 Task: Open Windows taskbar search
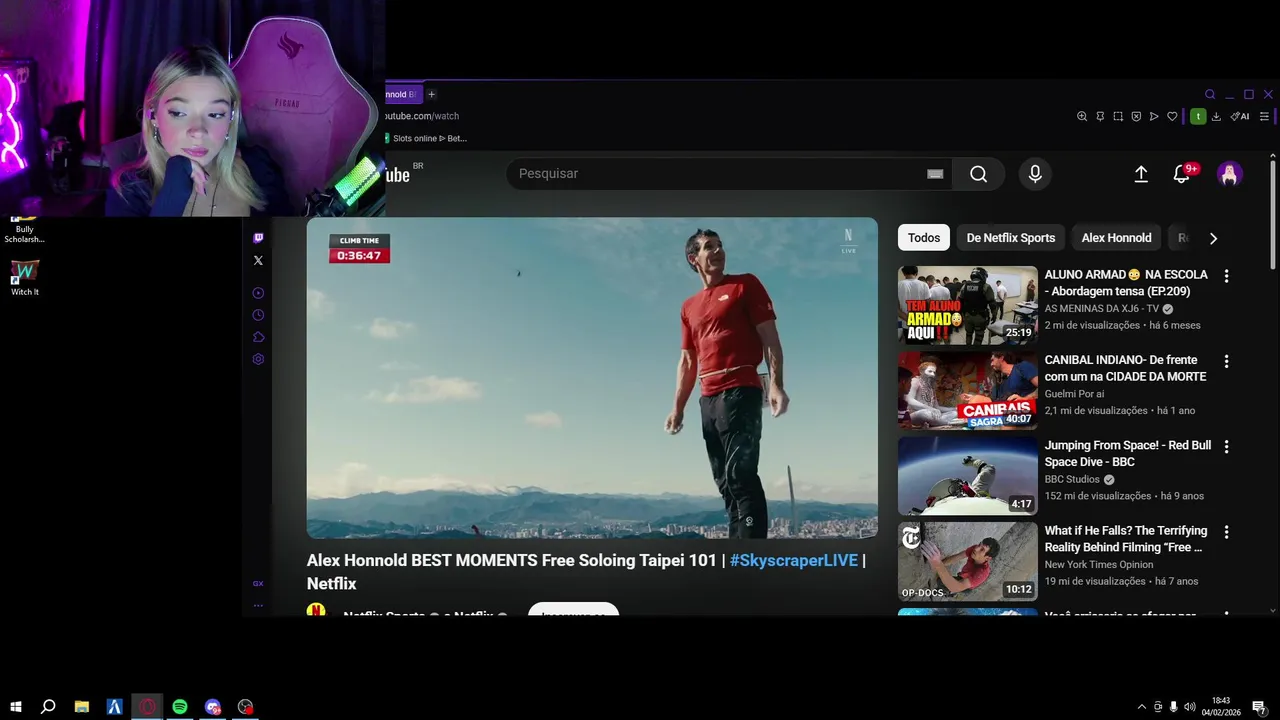(x=48, y=707)
